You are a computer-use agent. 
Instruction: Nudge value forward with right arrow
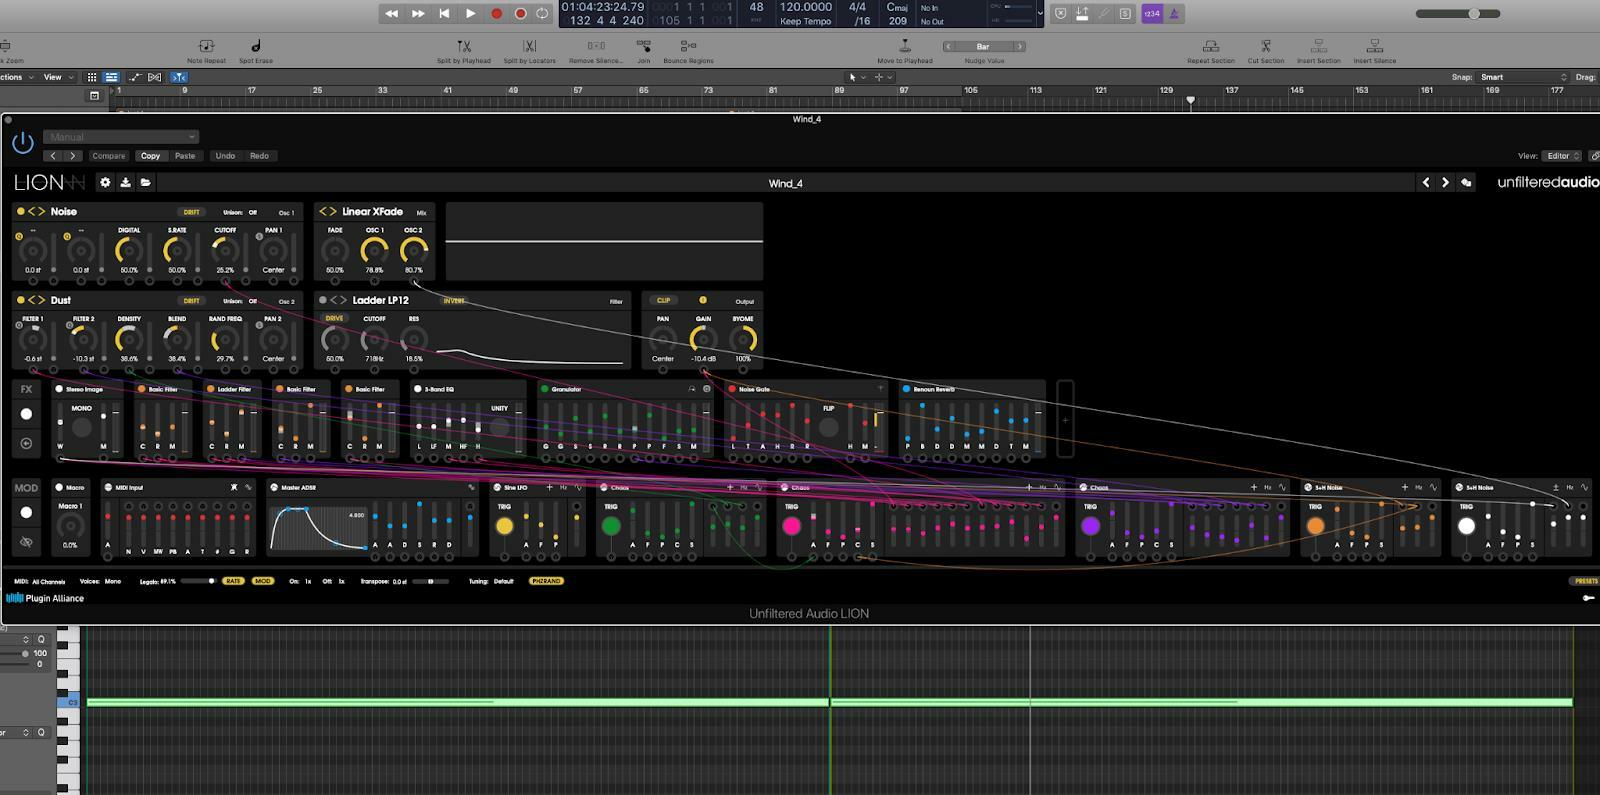click(1019, 46)
